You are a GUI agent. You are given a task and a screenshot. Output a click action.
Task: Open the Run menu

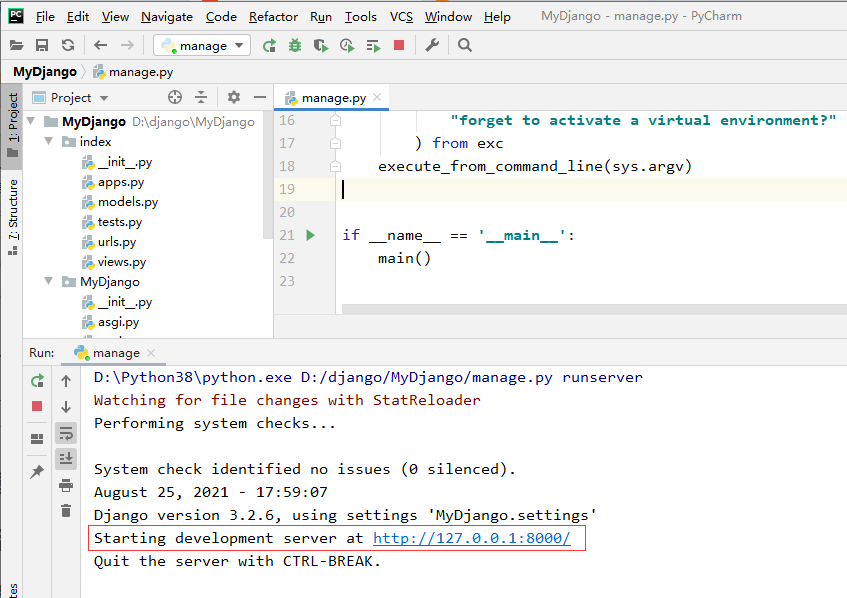(321, 17)
